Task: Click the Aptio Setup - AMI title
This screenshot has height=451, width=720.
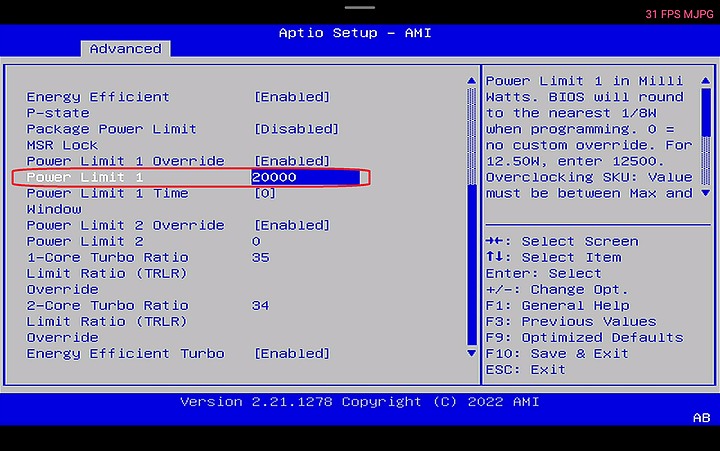Action: (355, 33)
